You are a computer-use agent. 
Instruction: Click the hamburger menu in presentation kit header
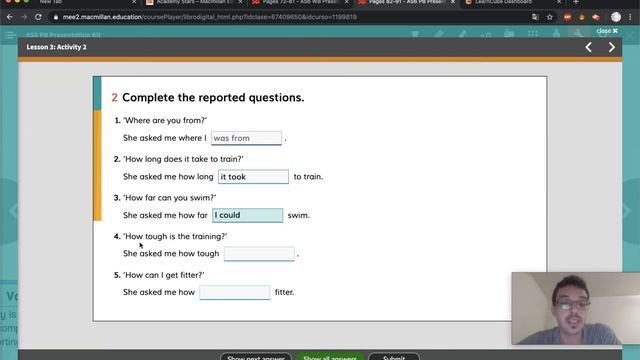coord(10,35)
